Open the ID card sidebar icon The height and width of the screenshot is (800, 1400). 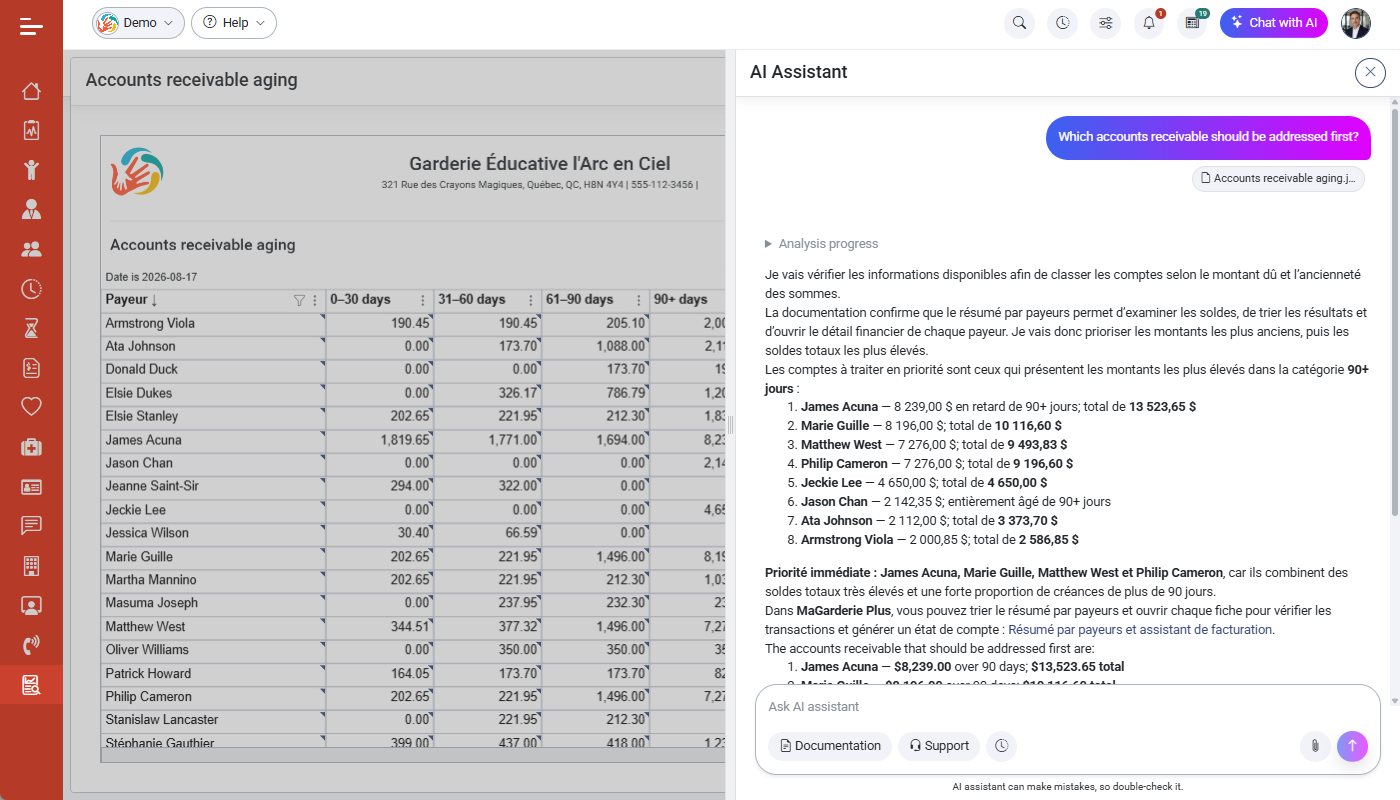tap(31, 487)
